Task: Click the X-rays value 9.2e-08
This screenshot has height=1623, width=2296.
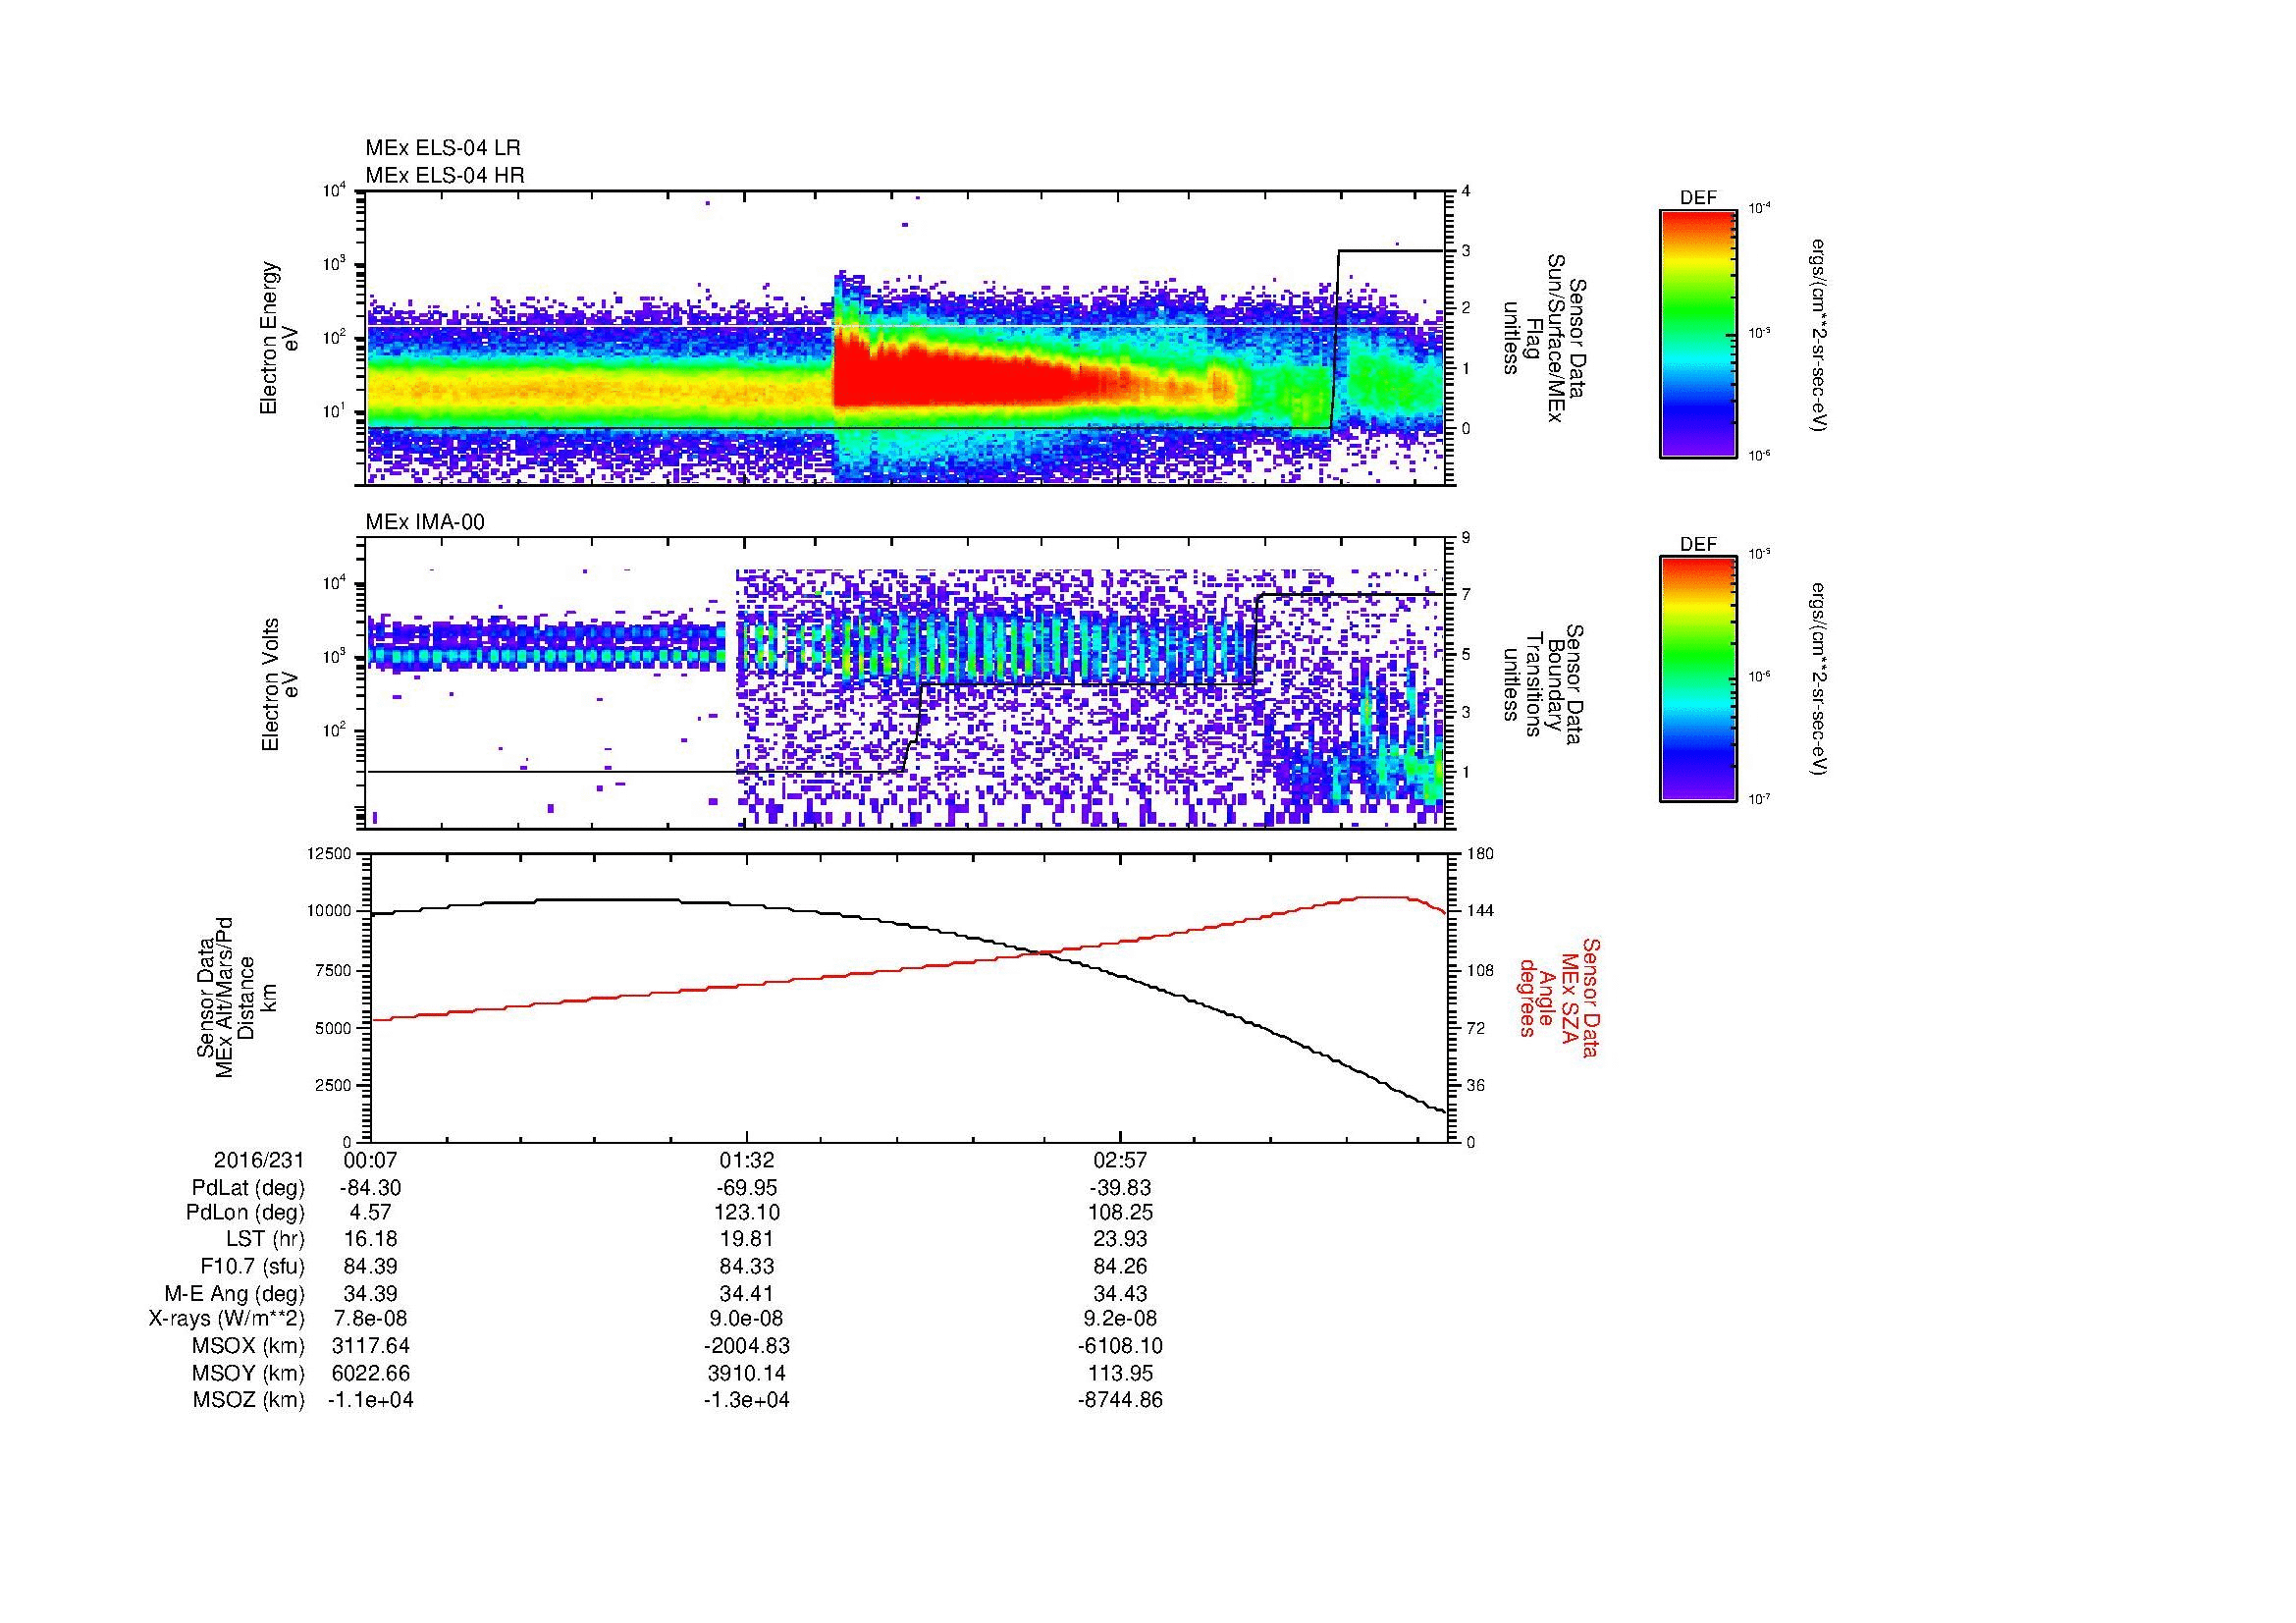Action: click(x=1120, y=1320)
